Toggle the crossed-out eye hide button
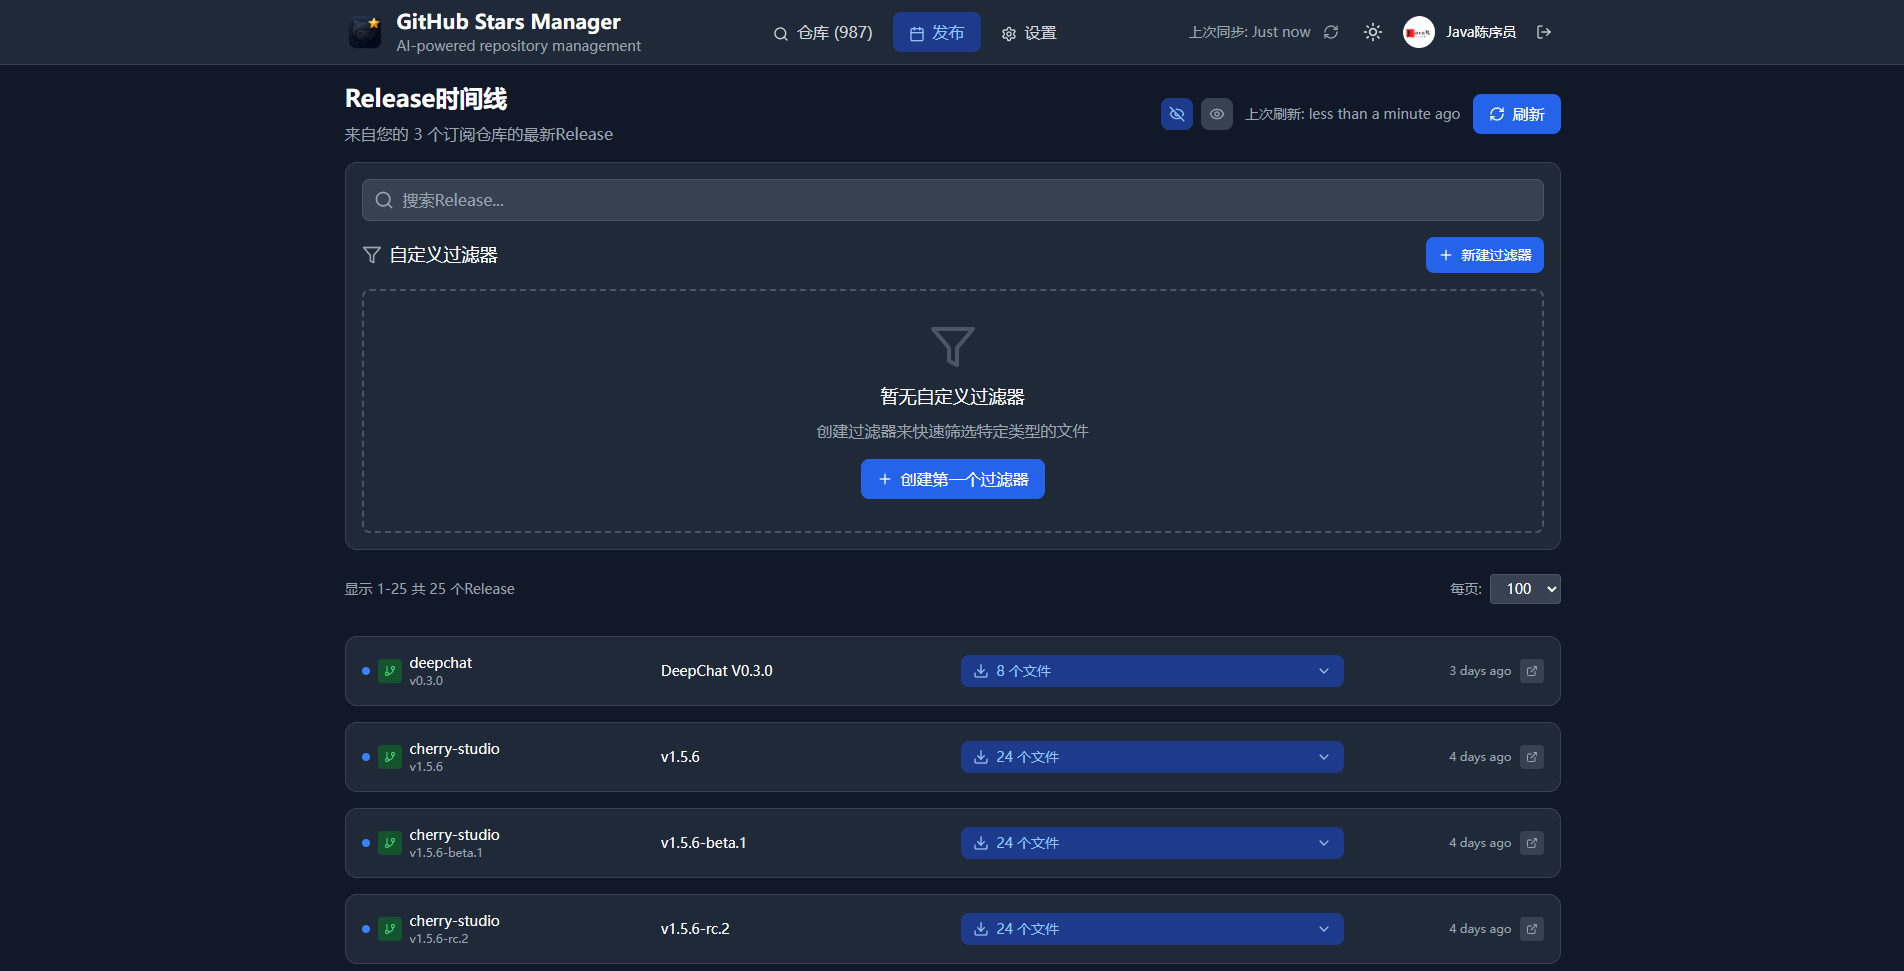The width and height of the screenshot is (1904, 971). [1177, 114]
